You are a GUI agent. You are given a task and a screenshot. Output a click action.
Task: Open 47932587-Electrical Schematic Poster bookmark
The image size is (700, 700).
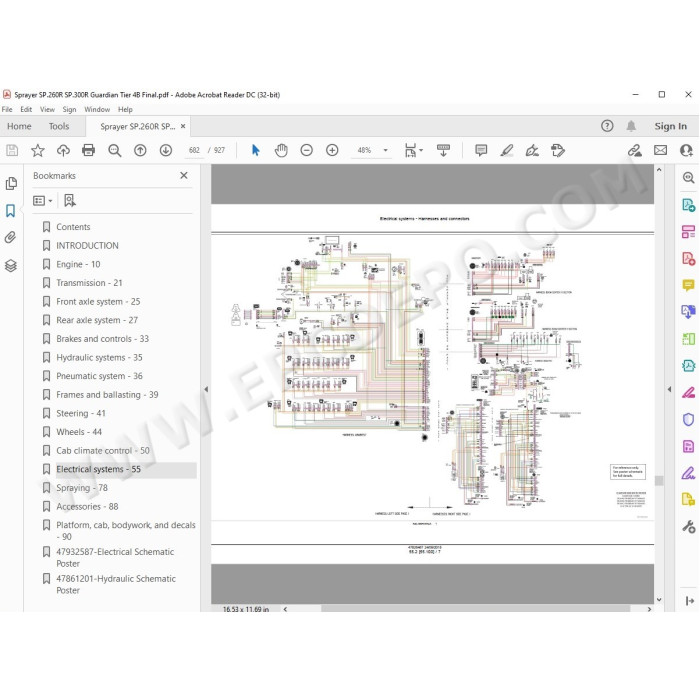coord(115,558)
